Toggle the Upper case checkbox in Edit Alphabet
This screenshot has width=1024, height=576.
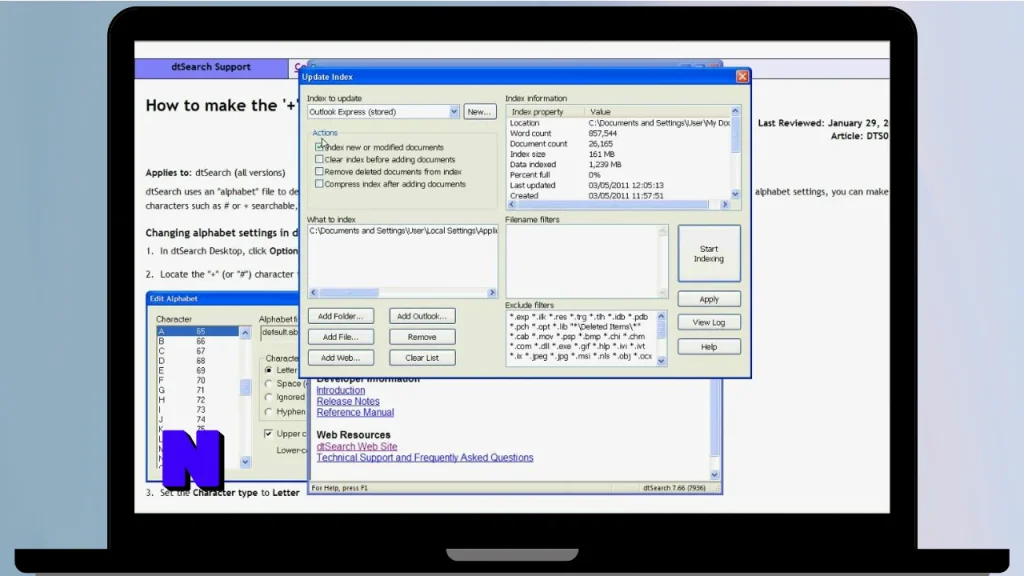pos(268,434)
